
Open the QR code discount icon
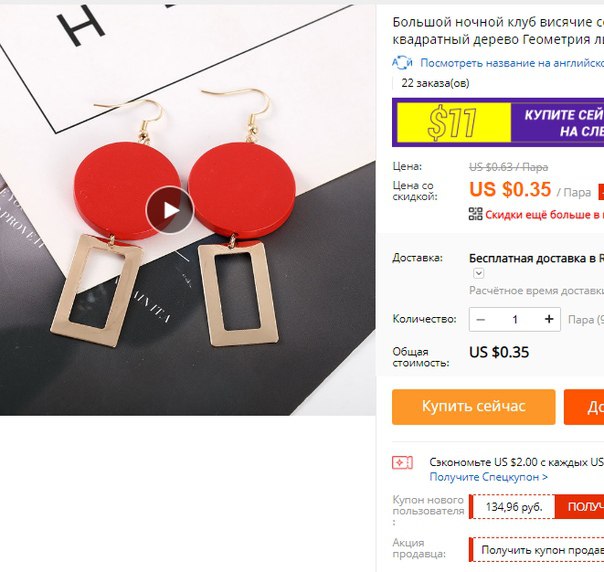(x=475, y=214)
